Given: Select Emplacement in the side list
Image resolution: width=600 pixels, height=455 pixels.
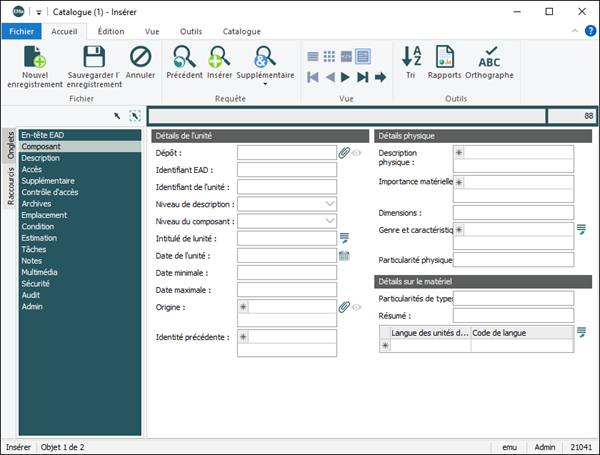Looking at the screenshot, I should (44, 215).
